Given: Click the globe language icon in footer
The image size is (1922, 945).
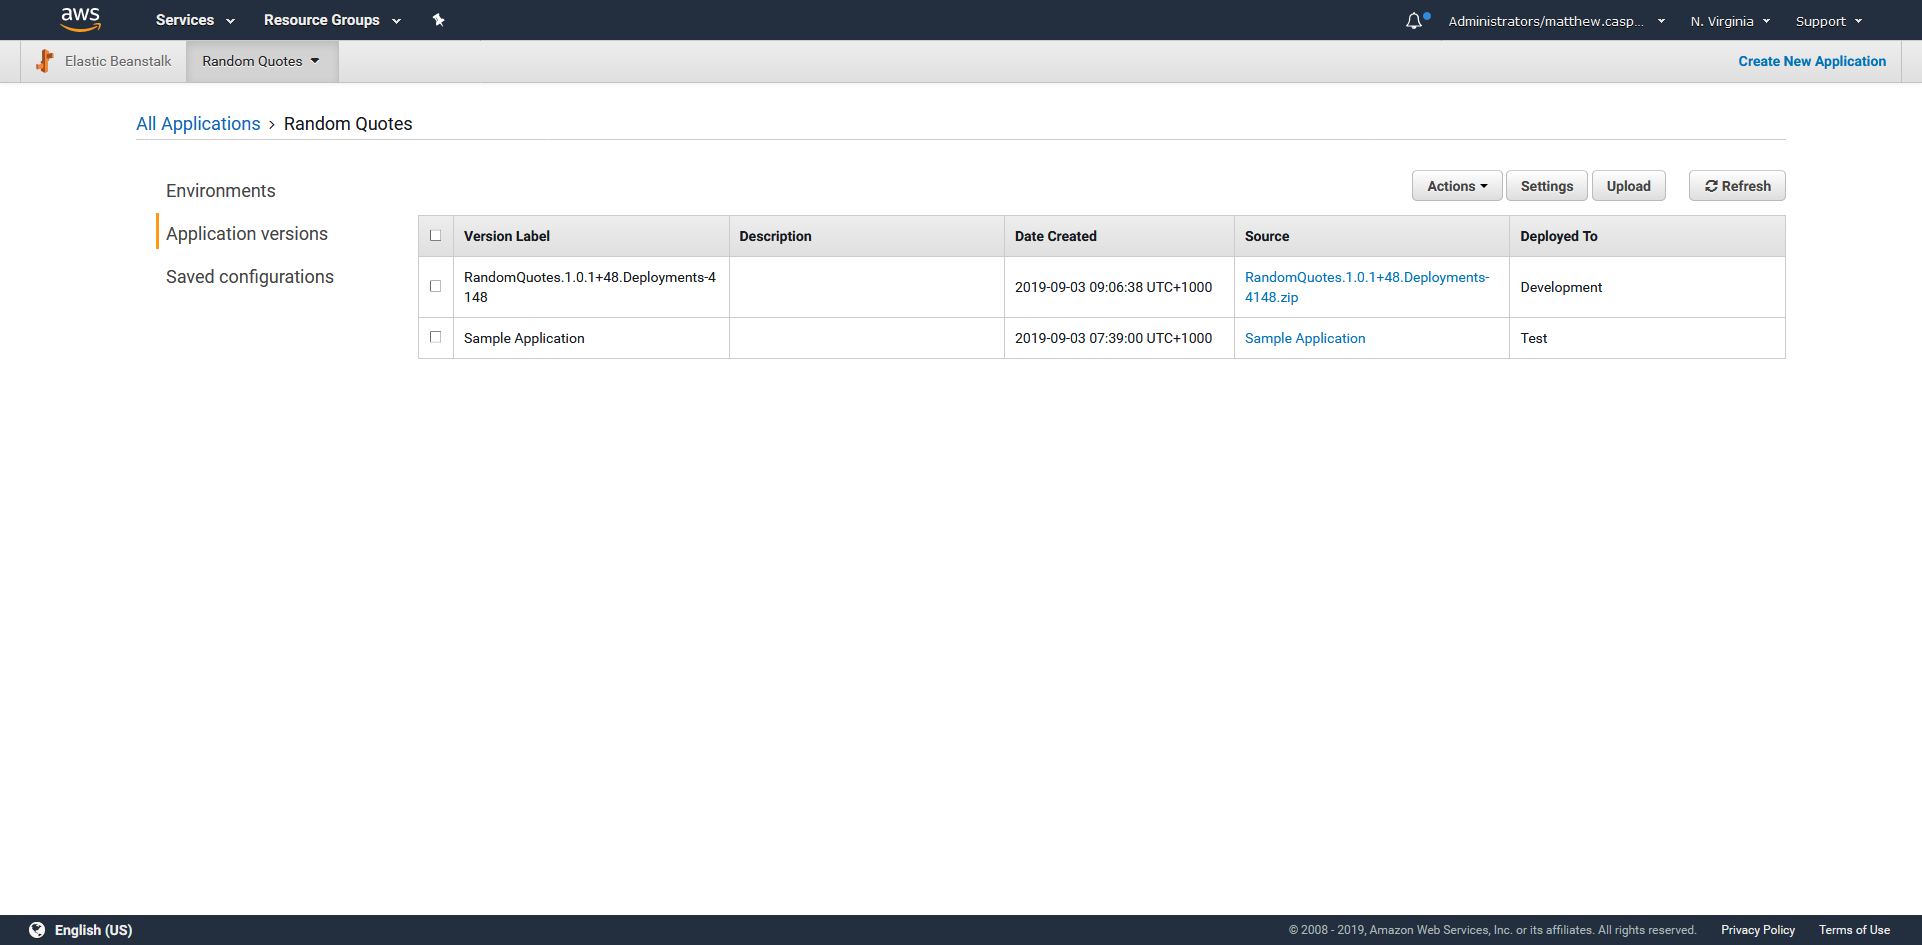Looking at the screenshot, I should tap(37, 930).
